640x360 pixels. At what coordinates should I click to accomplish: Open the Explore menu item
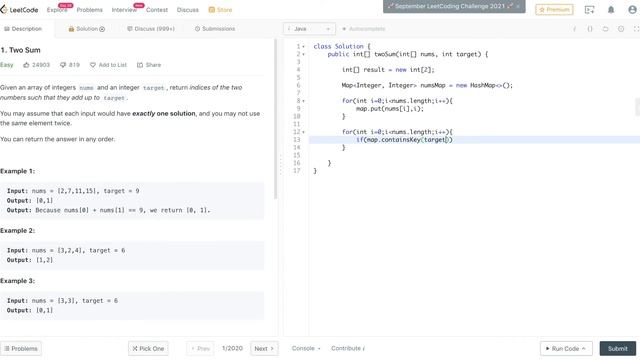[x=57, y=9]
